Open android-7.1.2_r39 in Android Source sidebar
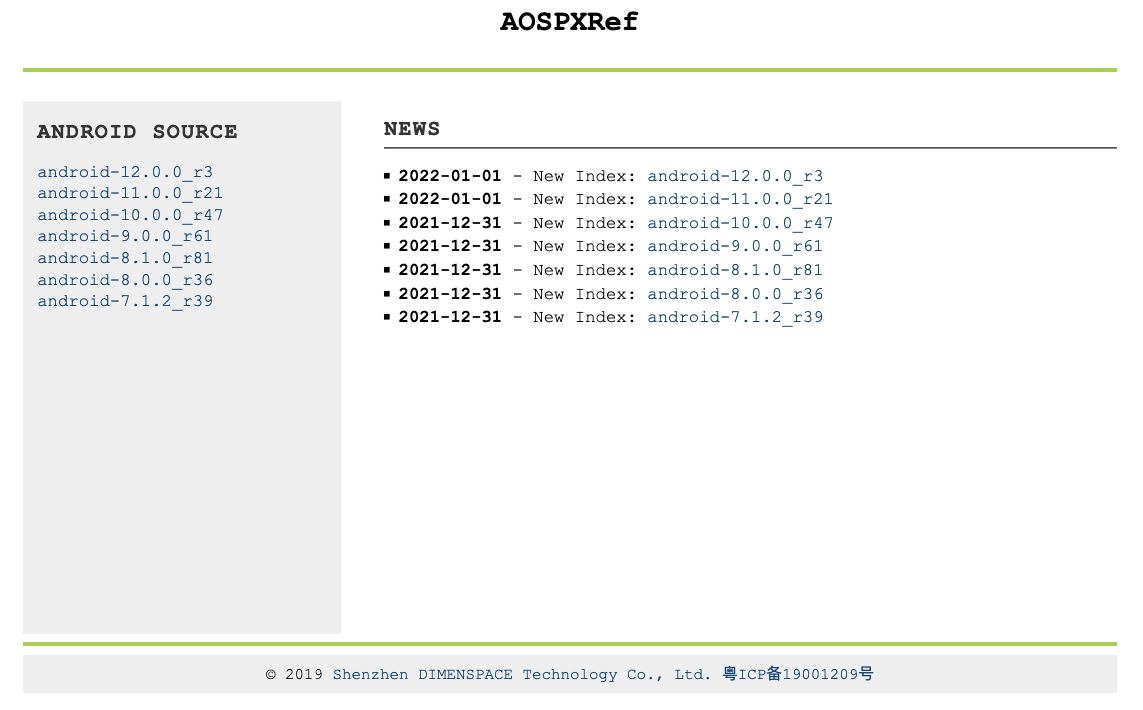This screenshot has width=1143, height=710. click(125, 301)
